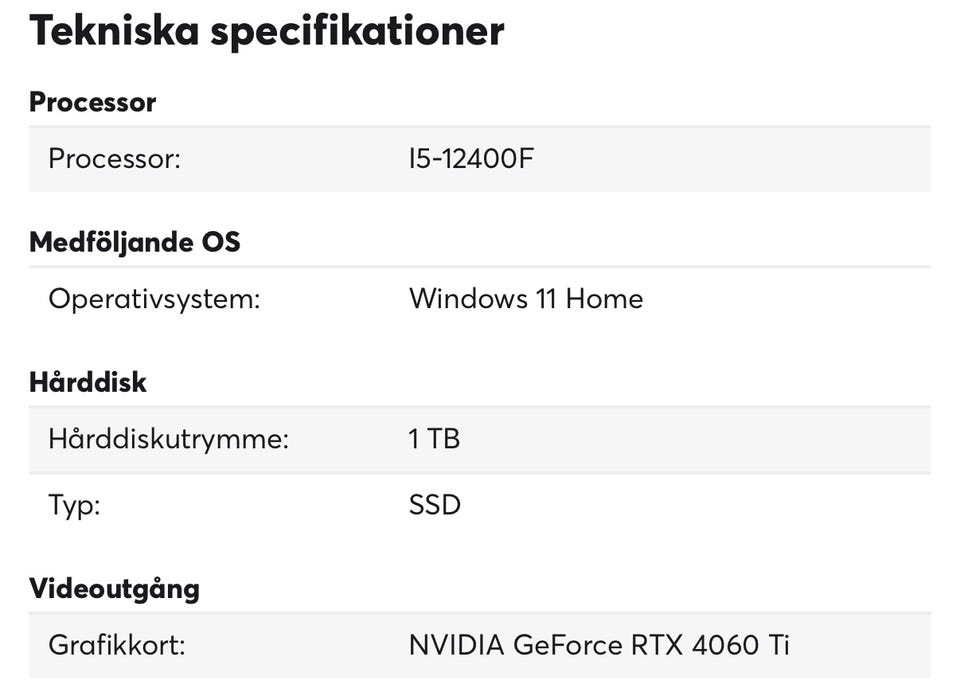Click the Videoutgång section heading

(x=114, y=588)
